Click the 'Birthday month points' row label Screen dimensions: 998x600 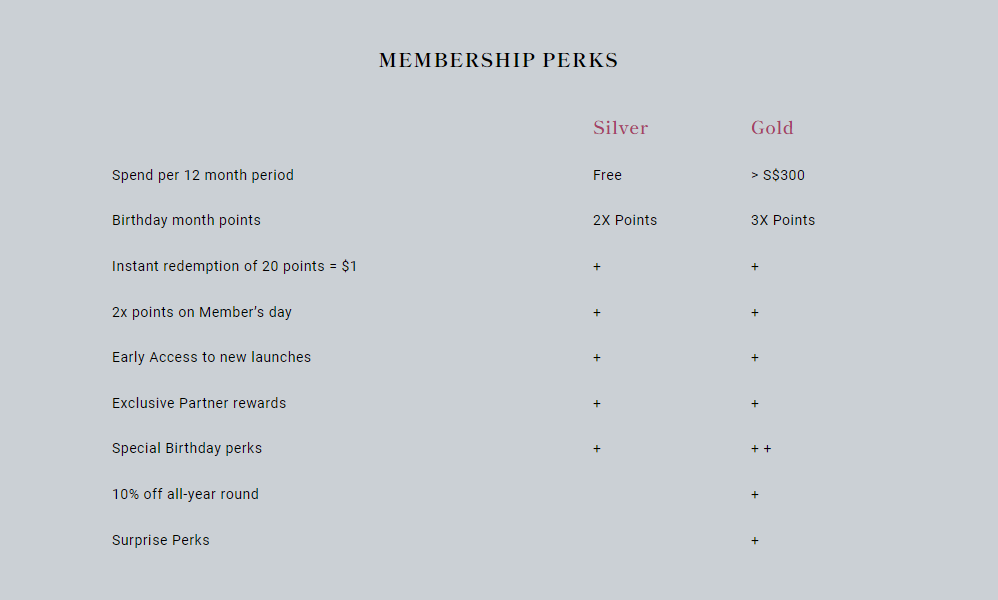pos(186,220)
